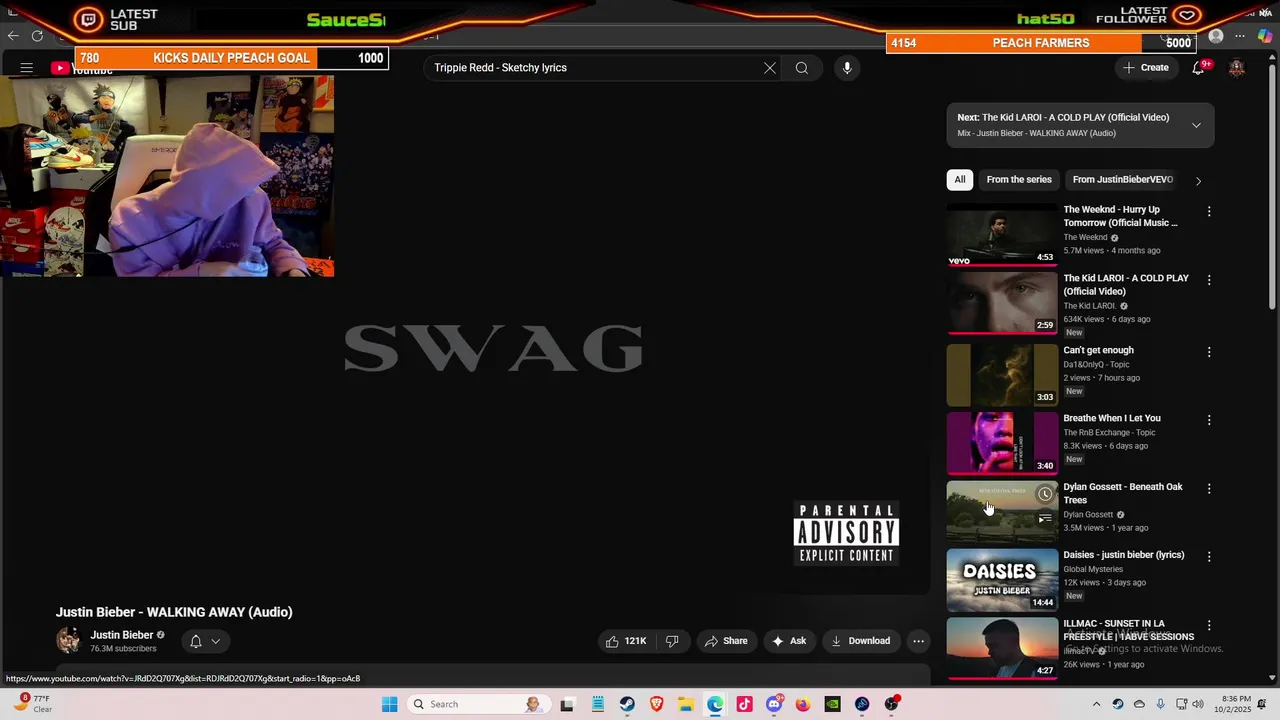Screen dimensions: 1280x720
Task: Click the Download button
Action: [860, 641]
